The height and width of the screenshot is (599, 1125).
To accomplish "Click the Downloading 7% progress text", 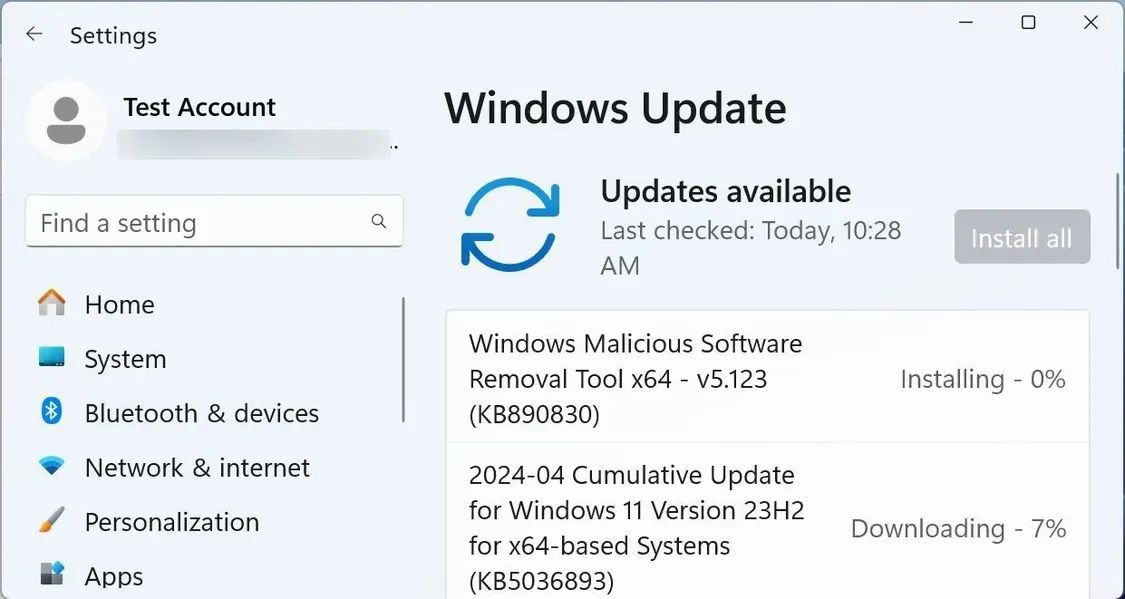I will point(957,528).
